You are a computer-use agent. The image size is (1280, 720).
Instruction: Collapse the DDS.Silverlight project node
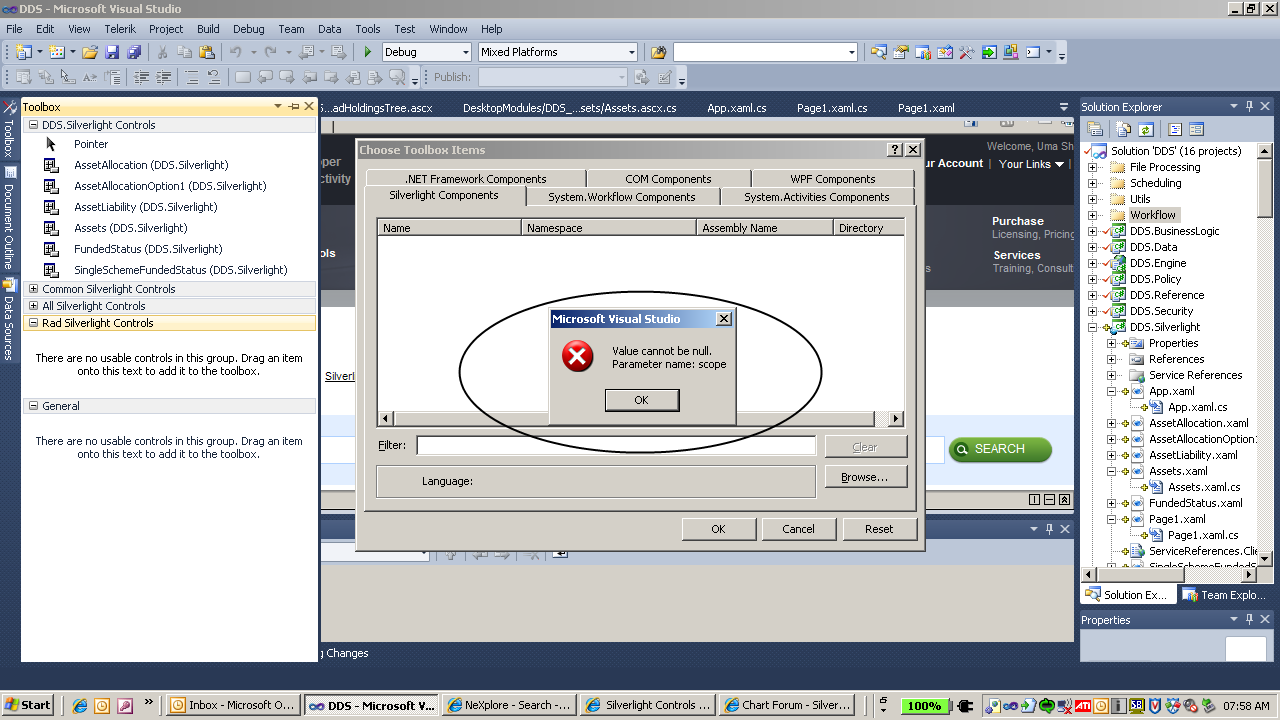coord(1092,327)
